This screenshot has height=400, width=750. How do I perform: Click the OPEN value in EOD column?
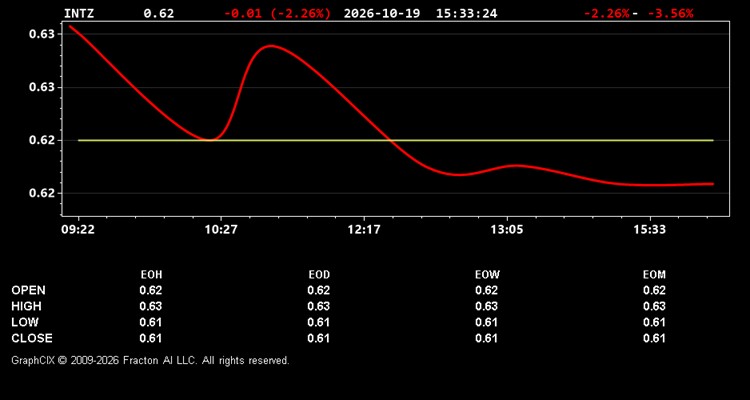(x=319, y=290)
